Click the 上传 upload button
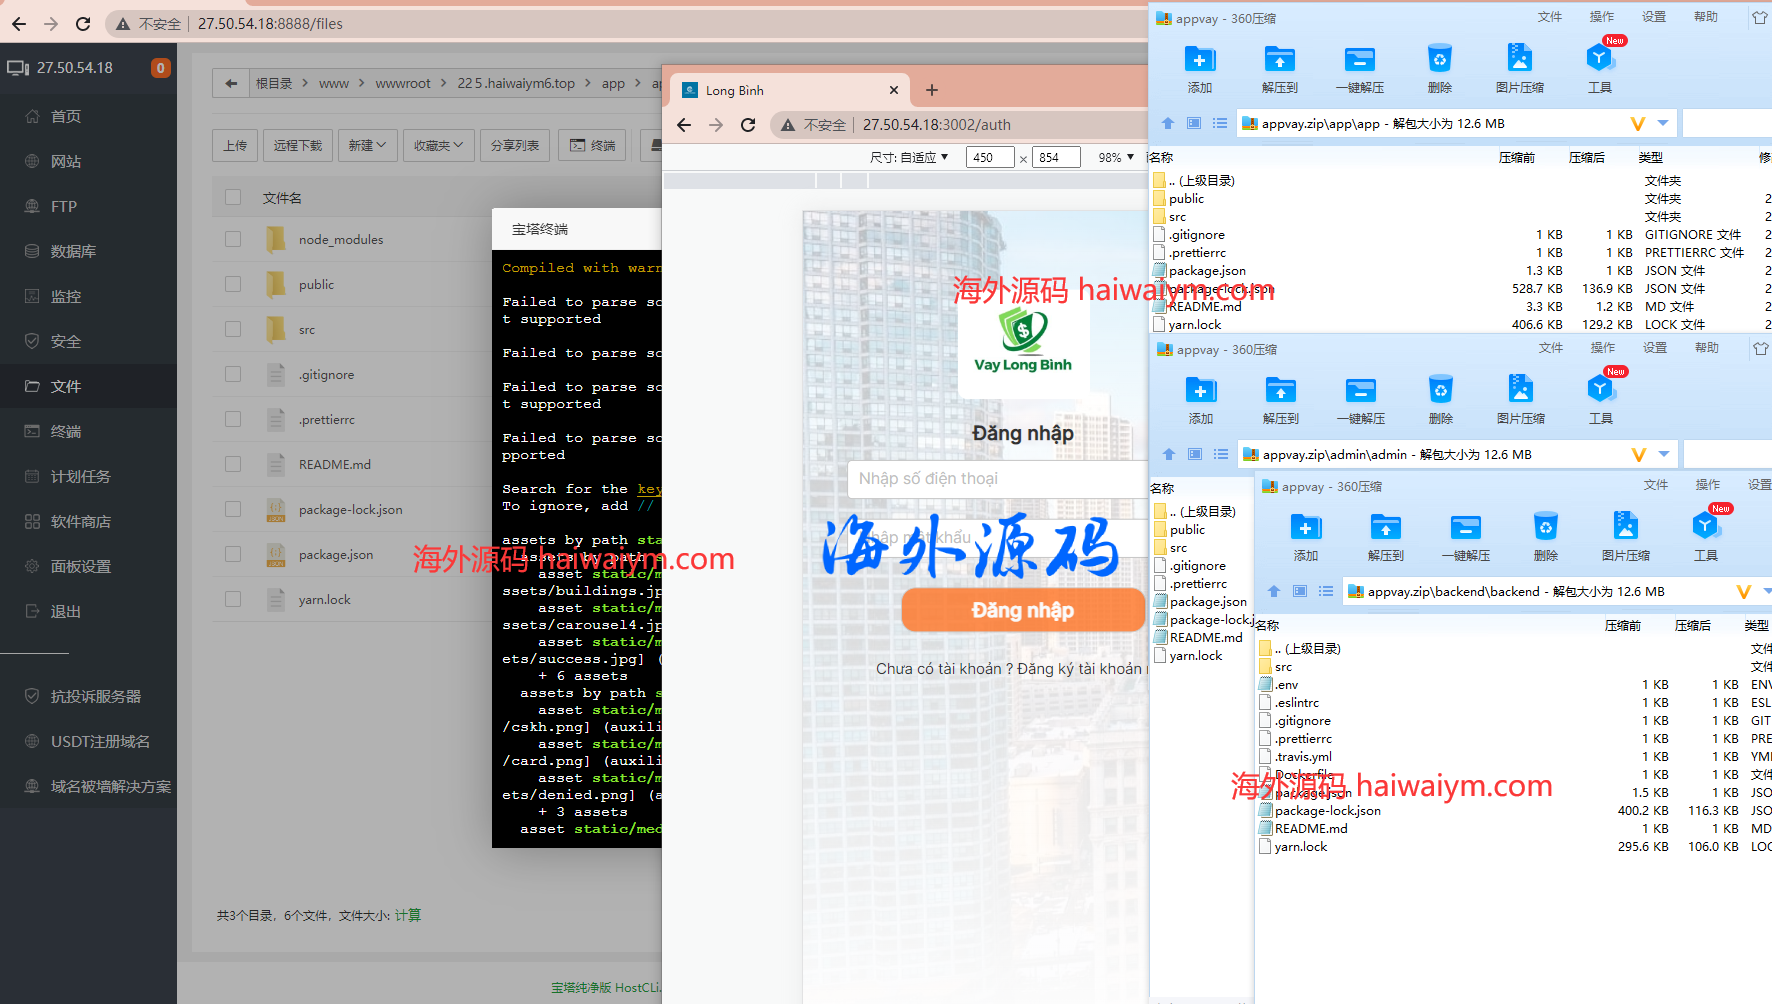This screenshot has height=1004, width=1772. coord(235,146)
